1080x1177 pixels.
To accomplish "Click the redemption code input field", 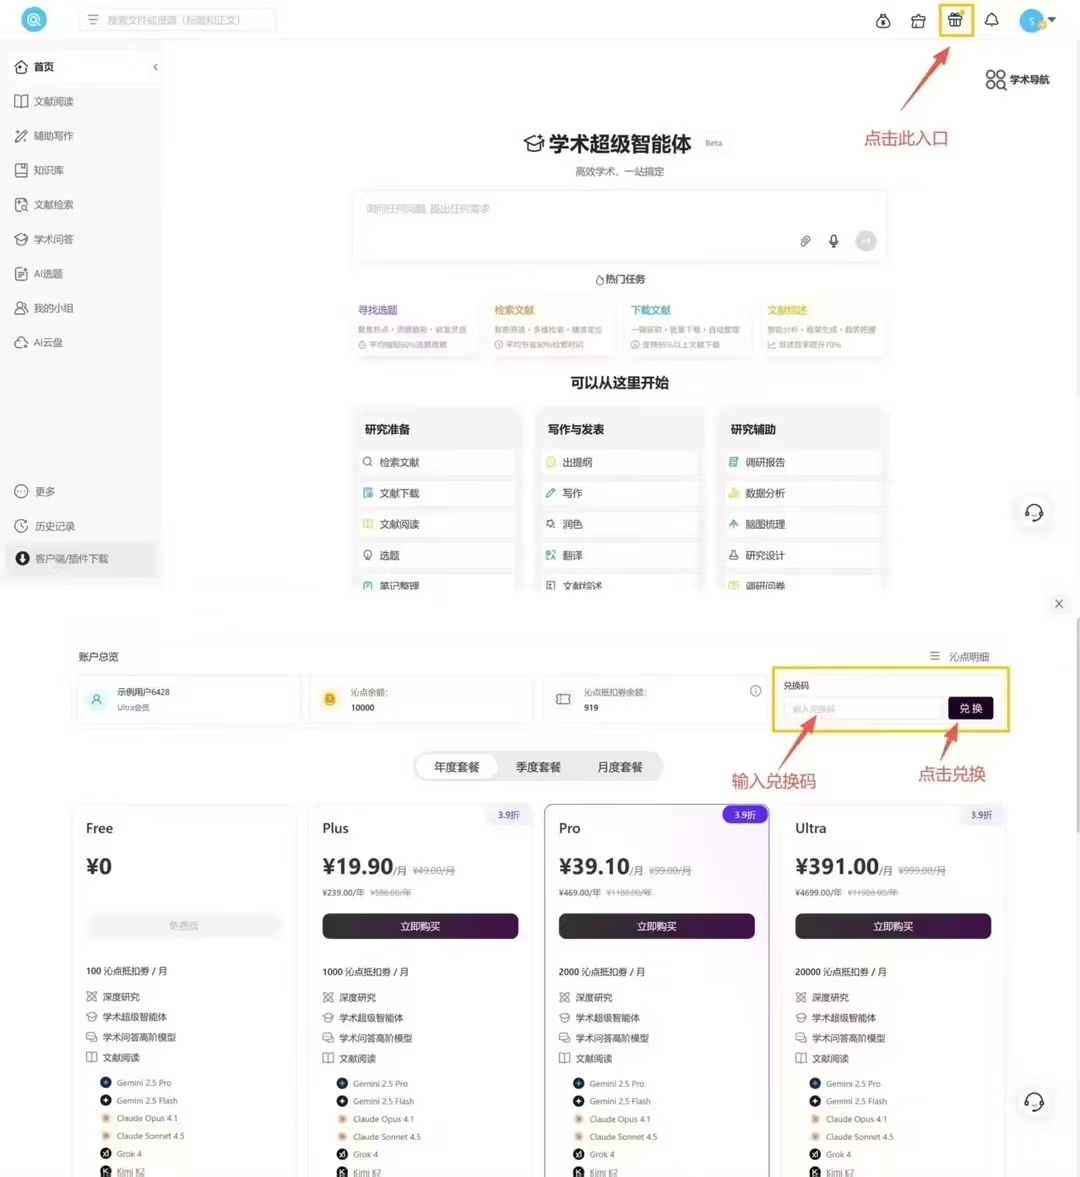I will click(863, 709).
